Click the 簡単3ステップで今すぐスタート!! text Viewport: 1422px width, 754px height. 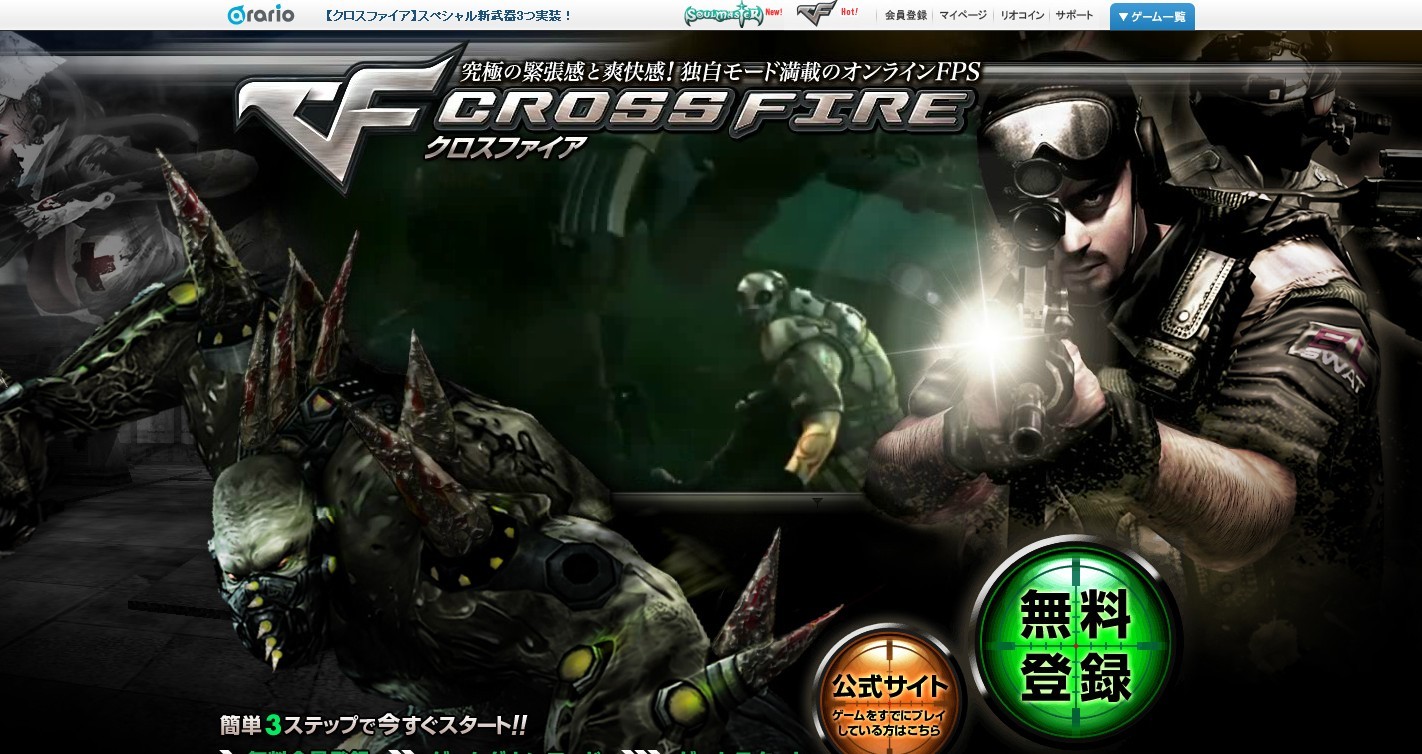pyautogui.click(x=373, y=723)
